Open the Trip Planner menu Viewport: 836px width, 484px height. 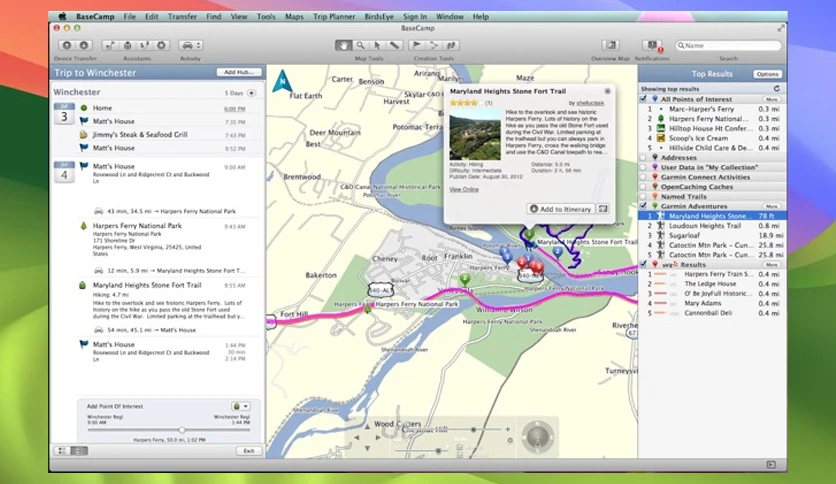[x=334, y=17]
